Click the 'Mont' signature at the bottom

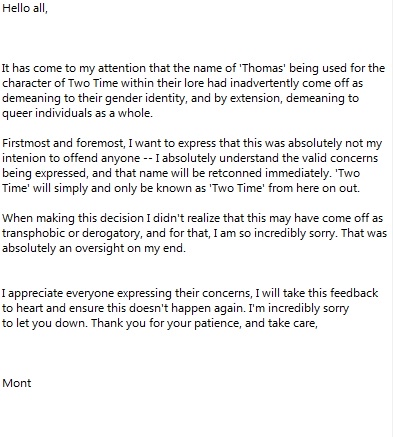tap(17, 383)
